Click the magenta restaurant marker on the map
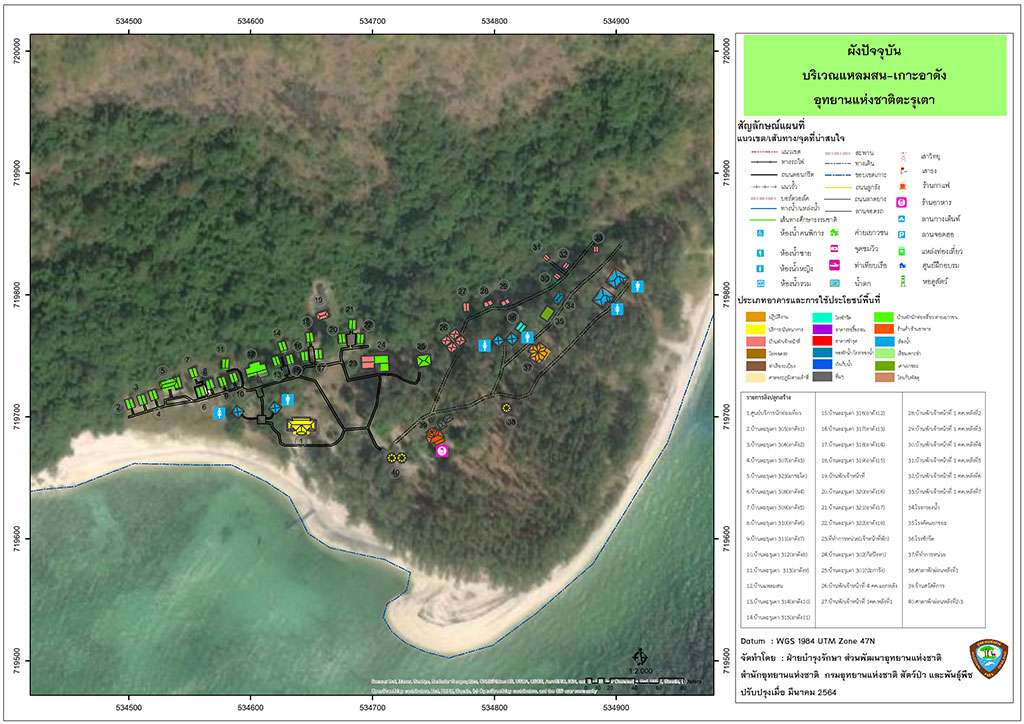 click(x=442, y=450)
